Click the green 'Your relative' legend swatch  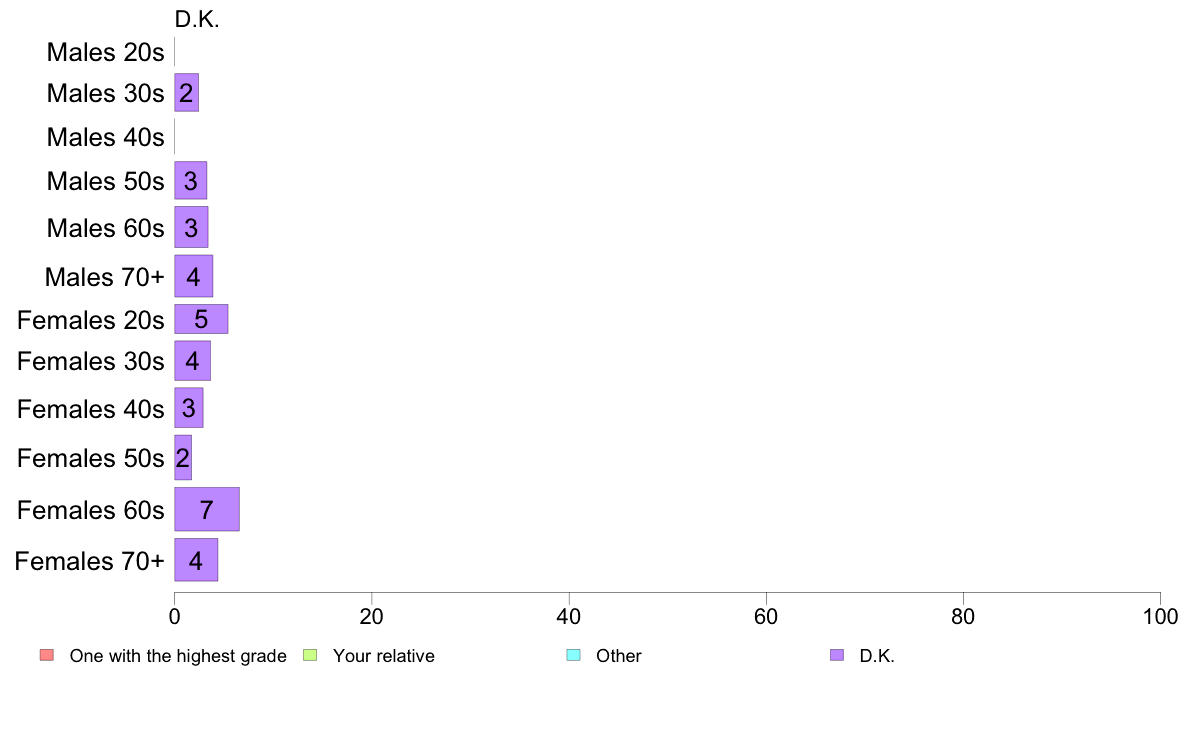310,655
